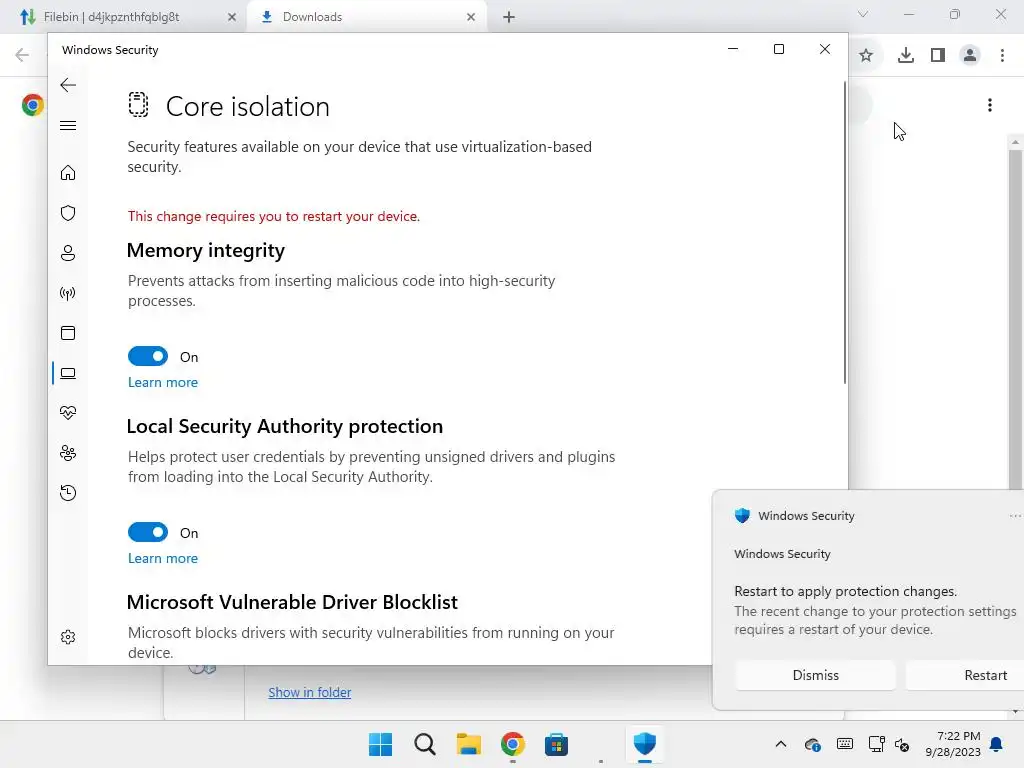Open a new Chrome tab
This screenshot has height=768, width=1024.
point(509,17)
